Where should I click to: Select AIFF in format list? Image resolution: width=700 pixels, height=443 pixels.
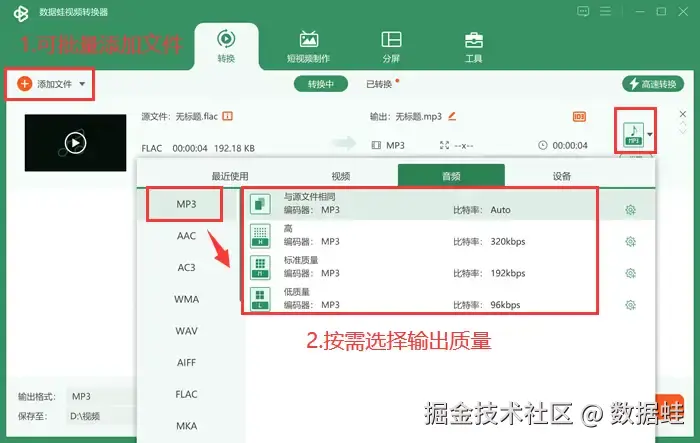186,363
